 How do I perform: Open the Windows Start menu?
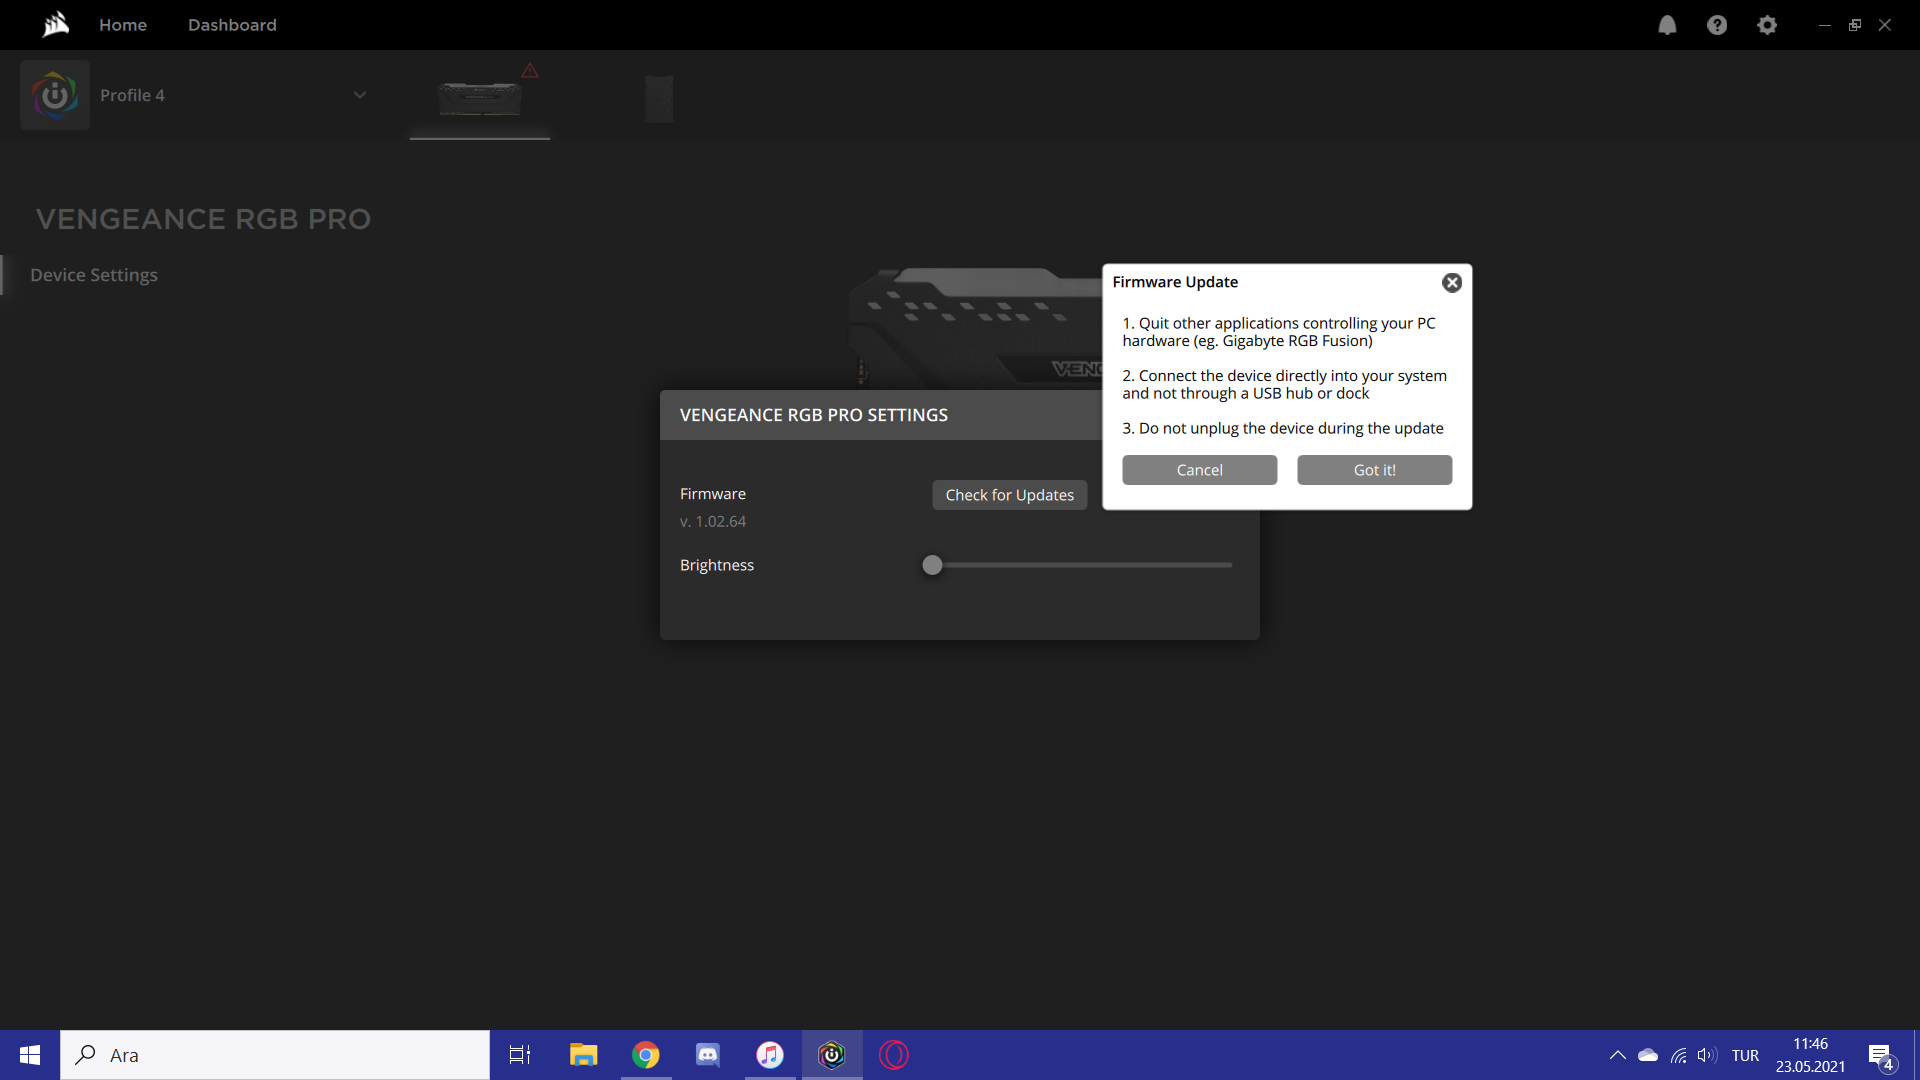[x=30, y=1055]
